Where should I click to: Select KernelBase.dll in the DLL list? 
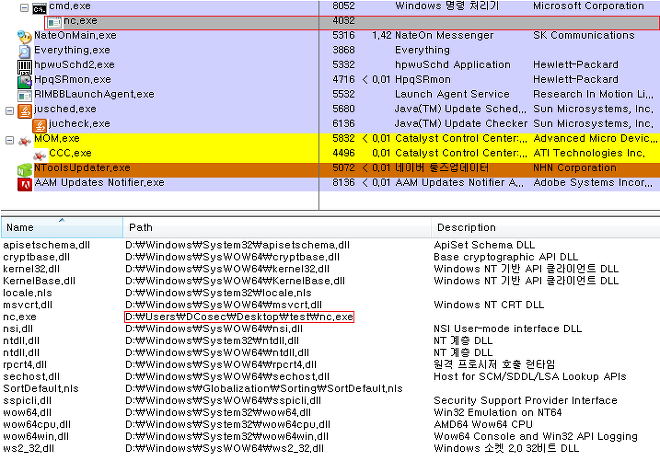click(39, 281)
